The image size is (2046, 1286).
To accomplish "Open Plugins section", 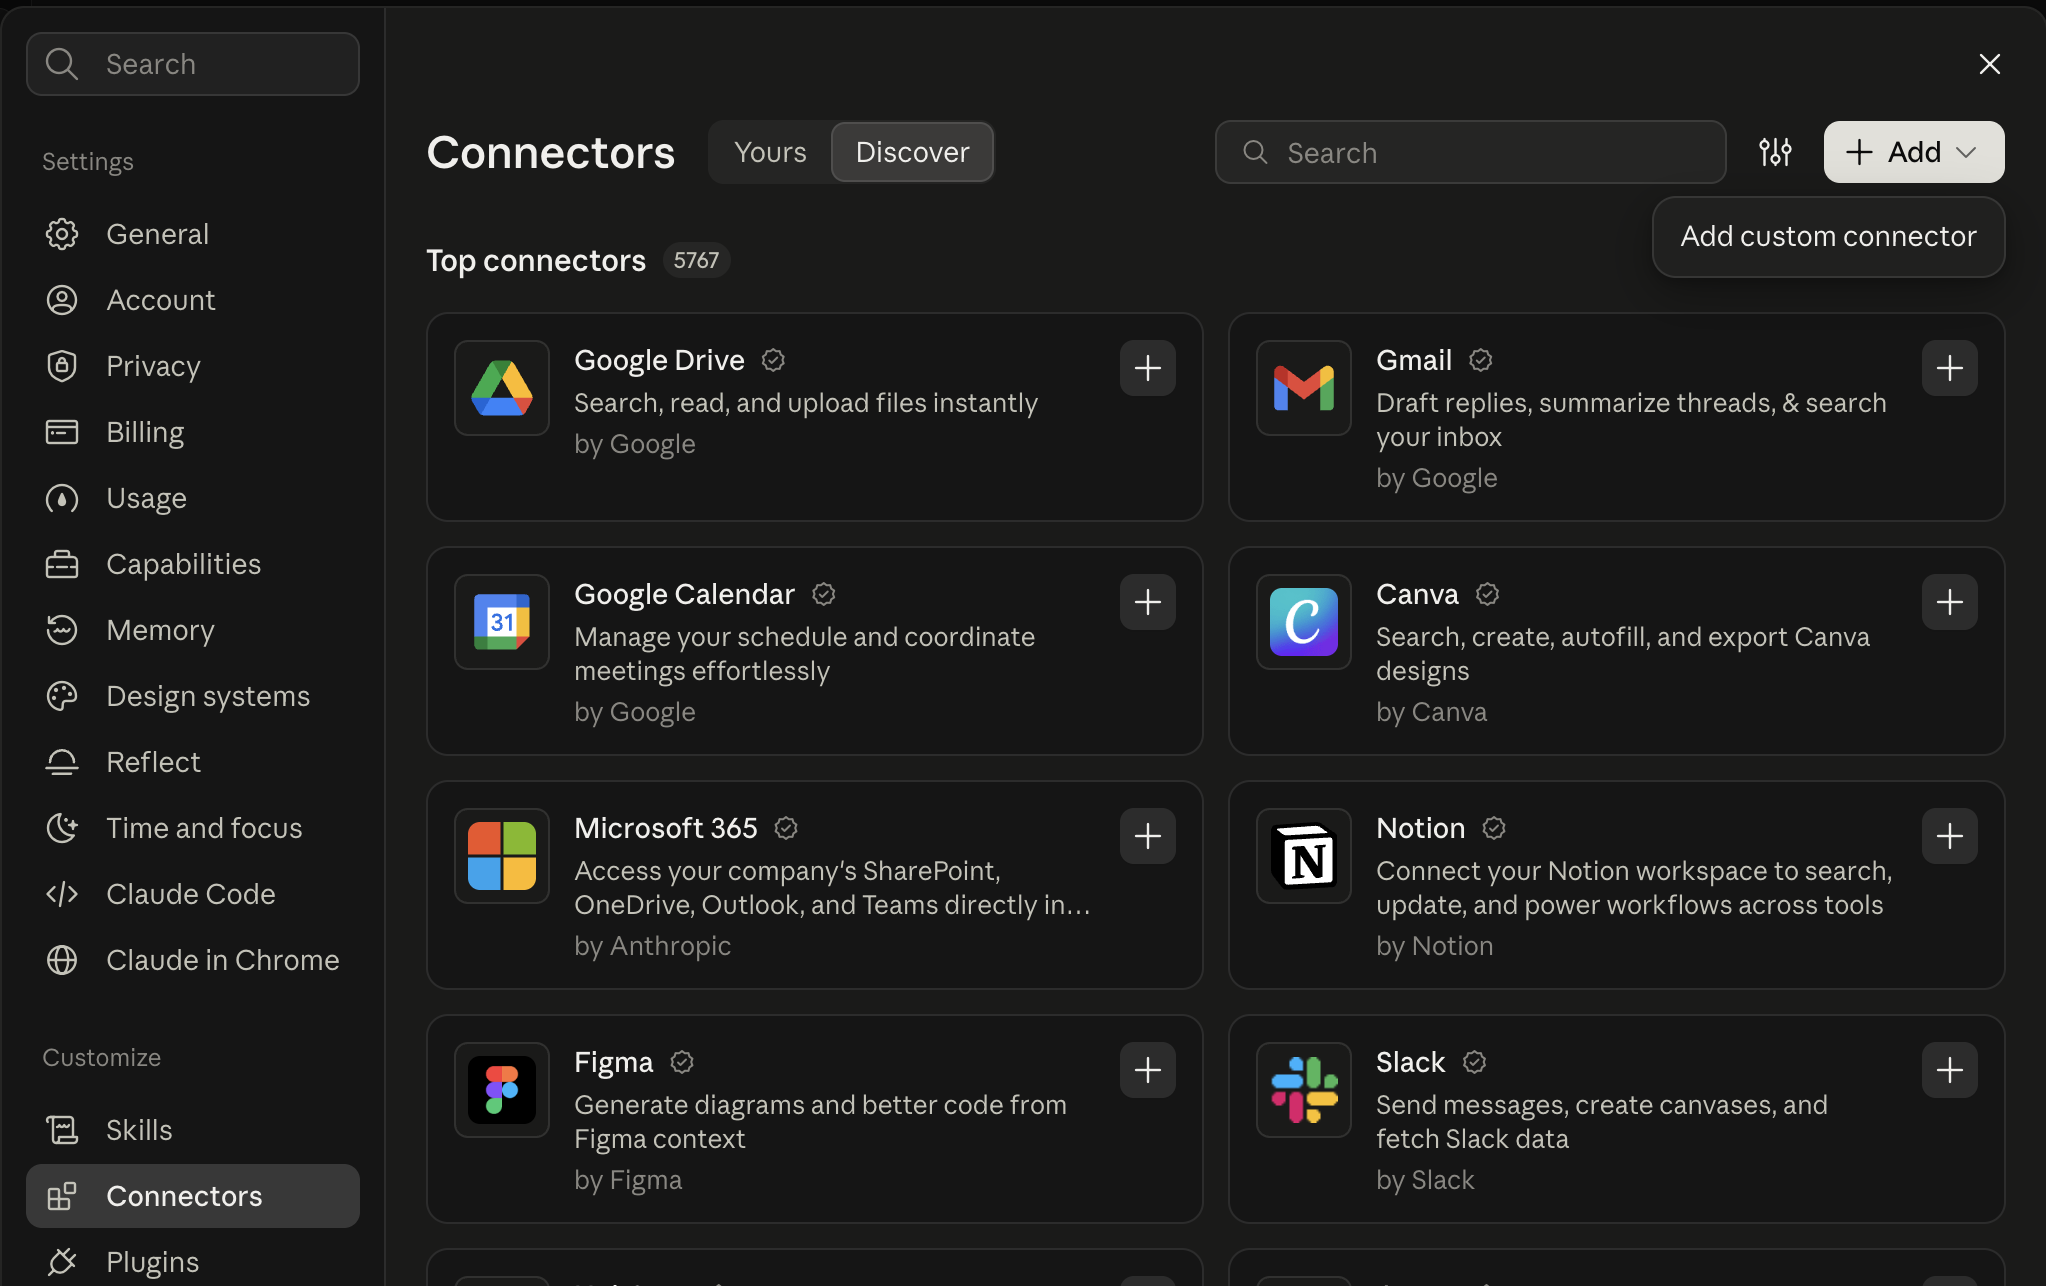I will pyautogui.click(x=193, y=1262).
